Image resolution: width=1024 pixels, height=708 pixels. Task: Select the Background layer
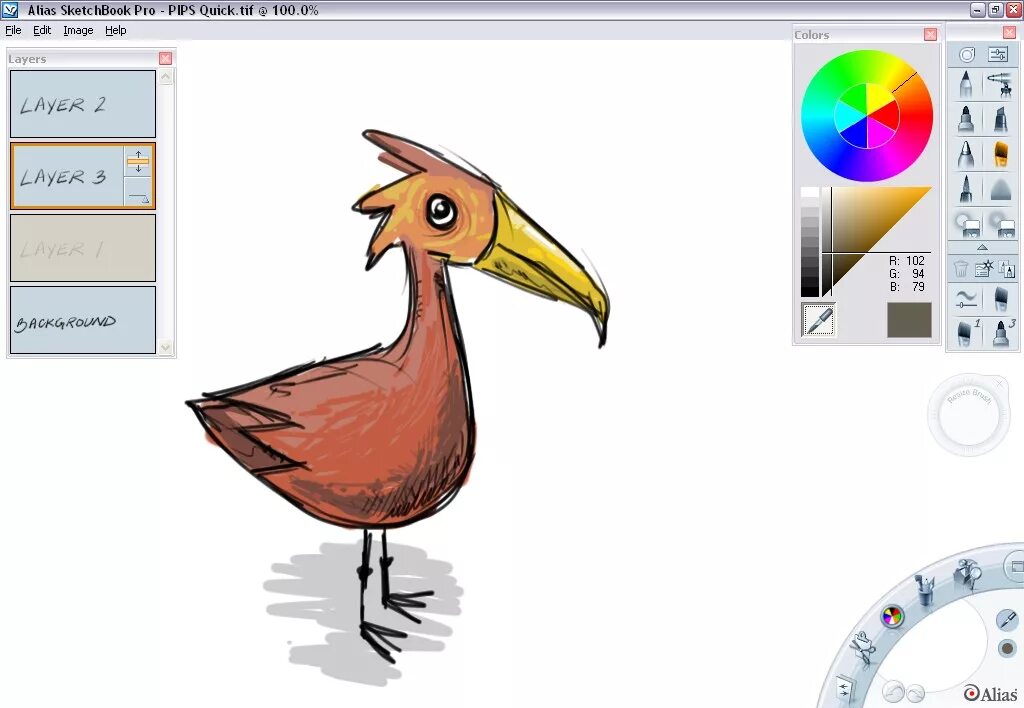click(83, 320)
